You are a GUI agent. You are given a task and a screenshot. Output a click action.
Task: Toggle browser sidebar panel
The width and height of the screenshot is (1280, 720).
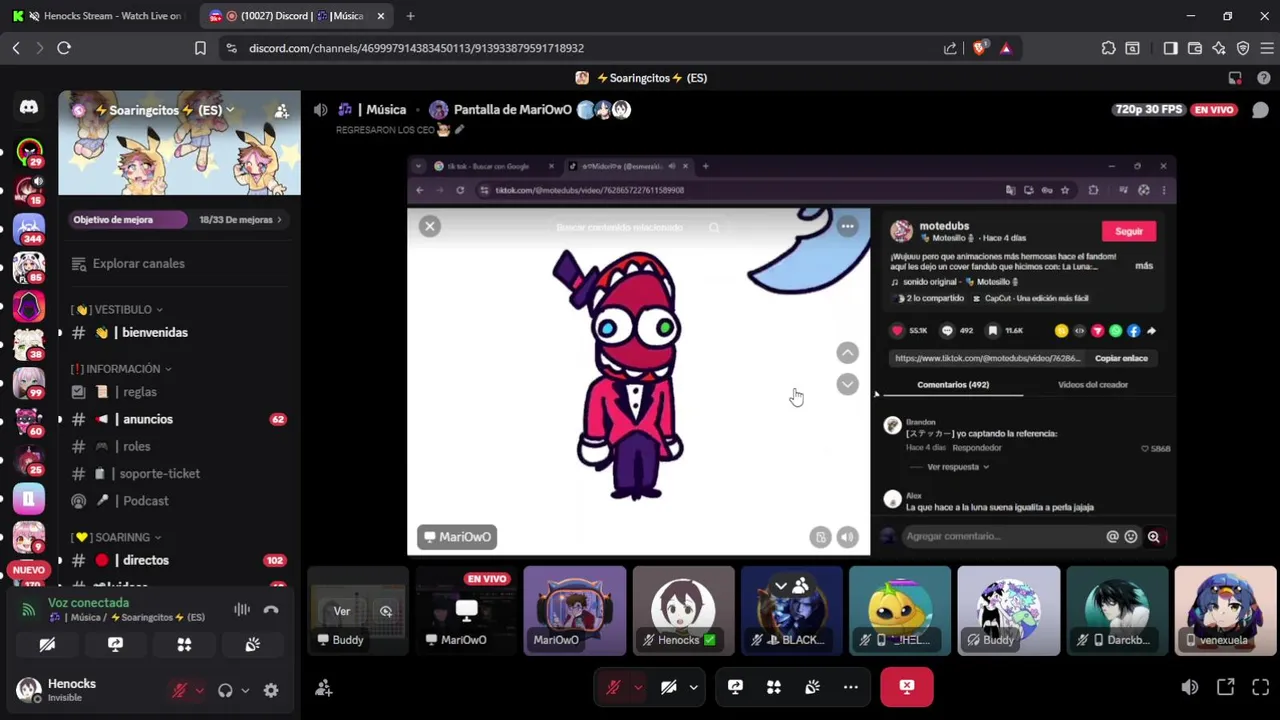pos(1171,48)
